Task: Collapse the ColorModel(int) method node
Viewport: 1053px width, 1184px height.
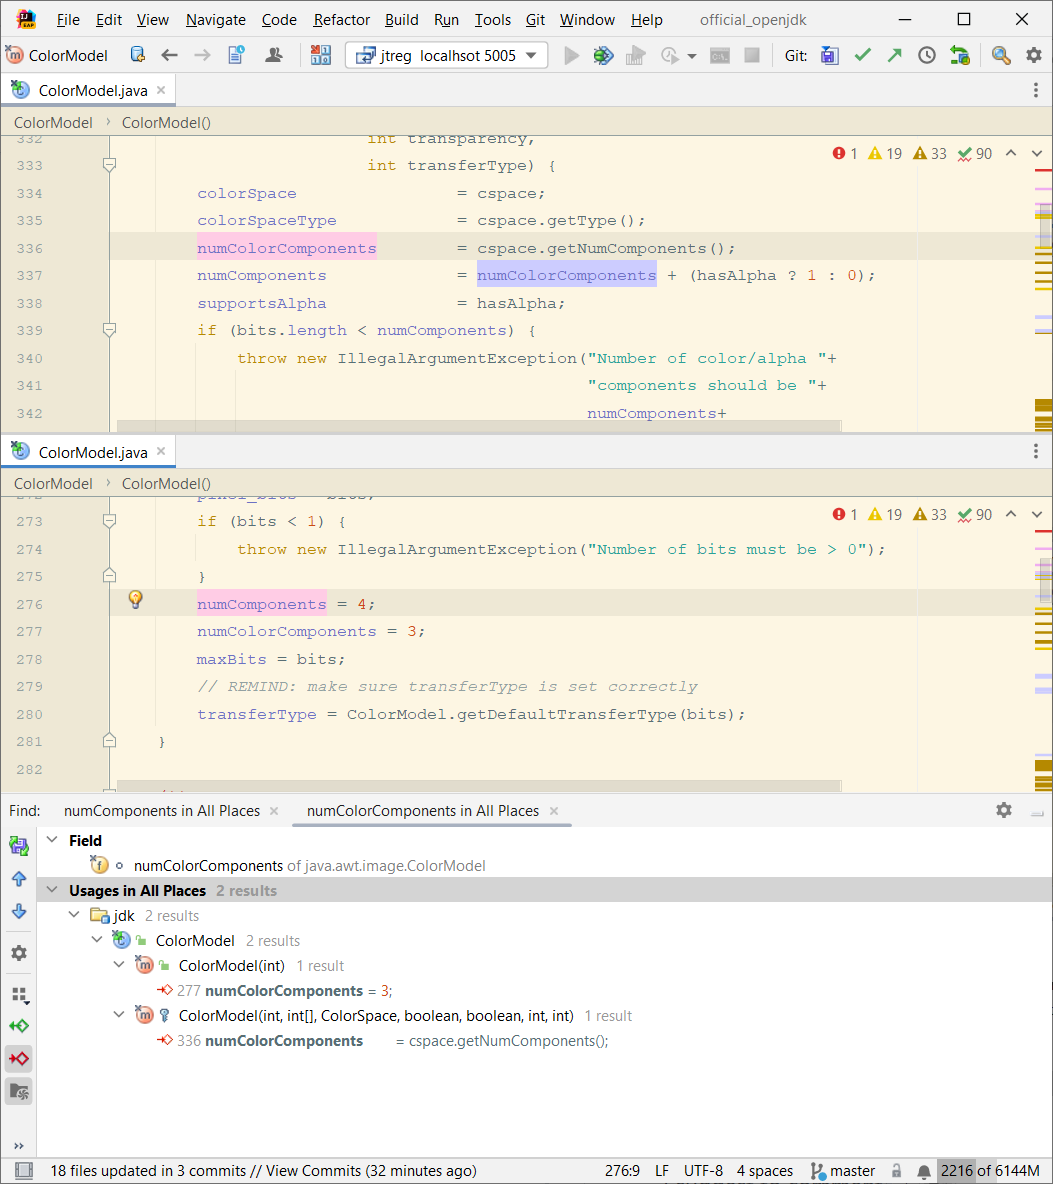Action: click(119, 964)
